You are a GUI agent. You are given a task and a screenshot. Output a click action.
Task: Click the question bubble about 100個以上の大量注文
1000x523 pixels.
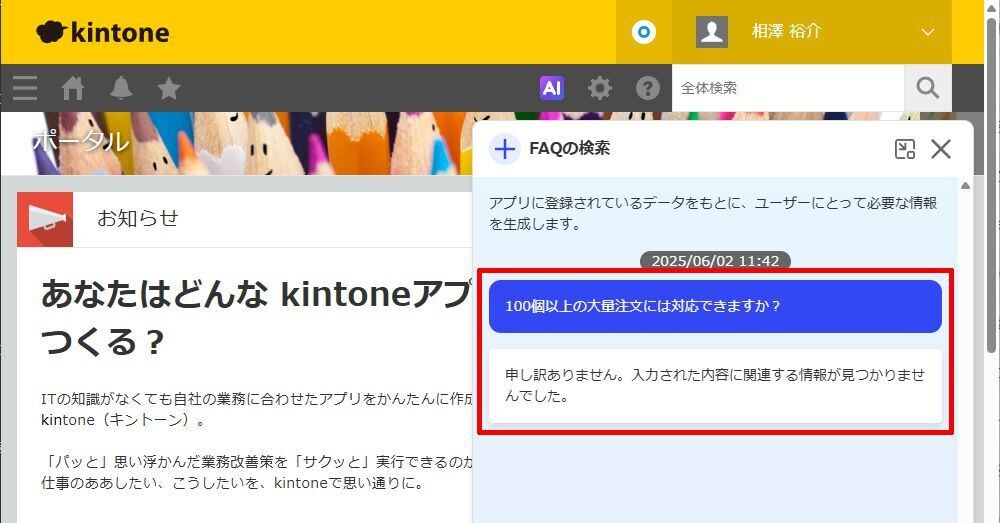[x=715, y=306]
